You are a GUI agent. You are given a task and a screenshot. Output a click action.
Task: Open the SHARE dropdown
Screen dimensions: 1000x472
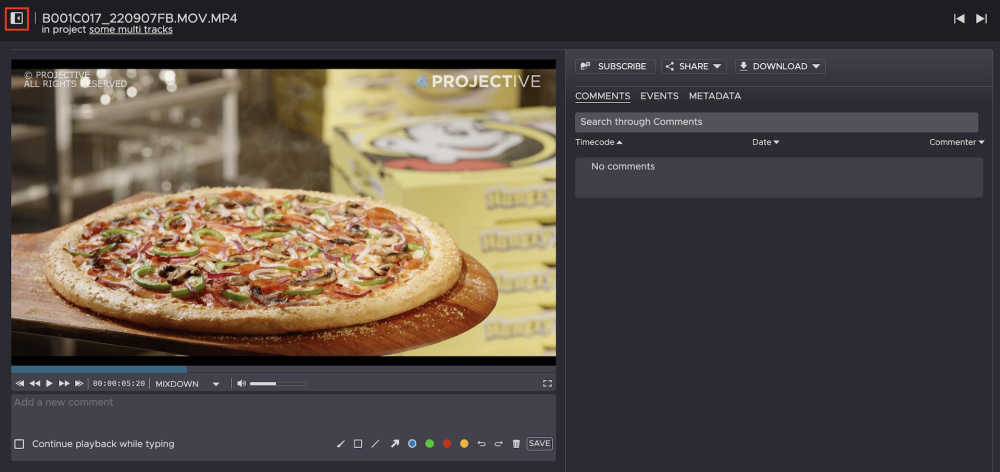tap(694, 66)
